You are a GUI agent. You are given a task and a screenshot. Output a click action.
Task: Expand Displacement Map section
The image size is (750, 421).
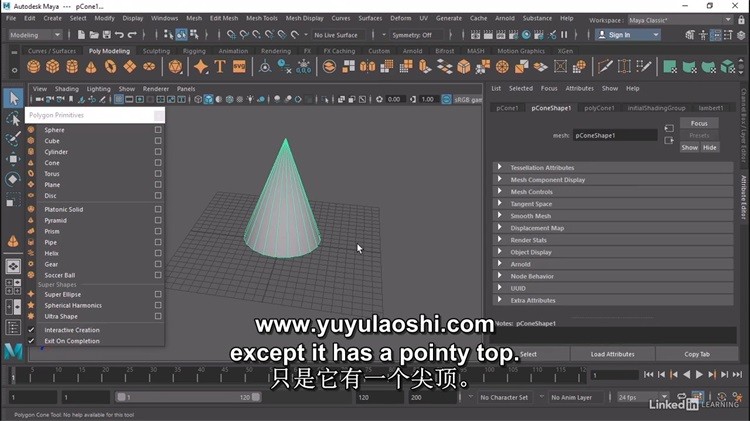click(499, 227)
